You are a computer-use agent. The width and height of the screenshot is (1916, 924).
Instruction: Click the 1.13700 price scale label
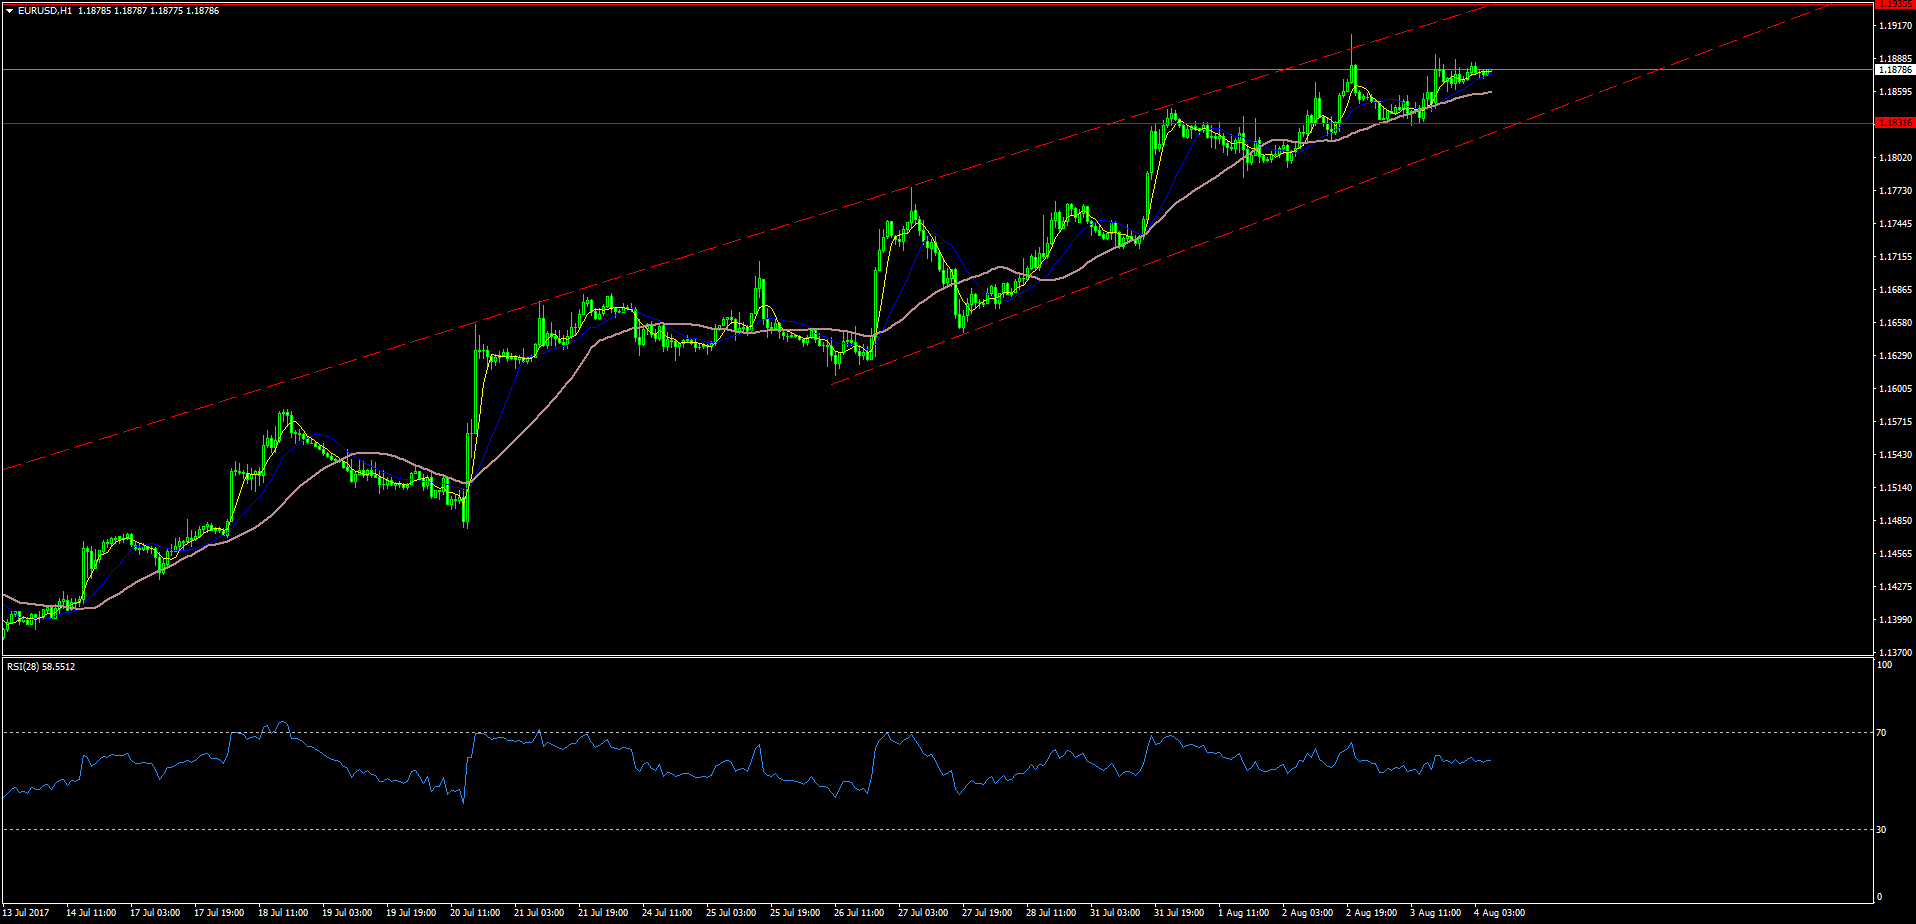tap(1896, 653)
